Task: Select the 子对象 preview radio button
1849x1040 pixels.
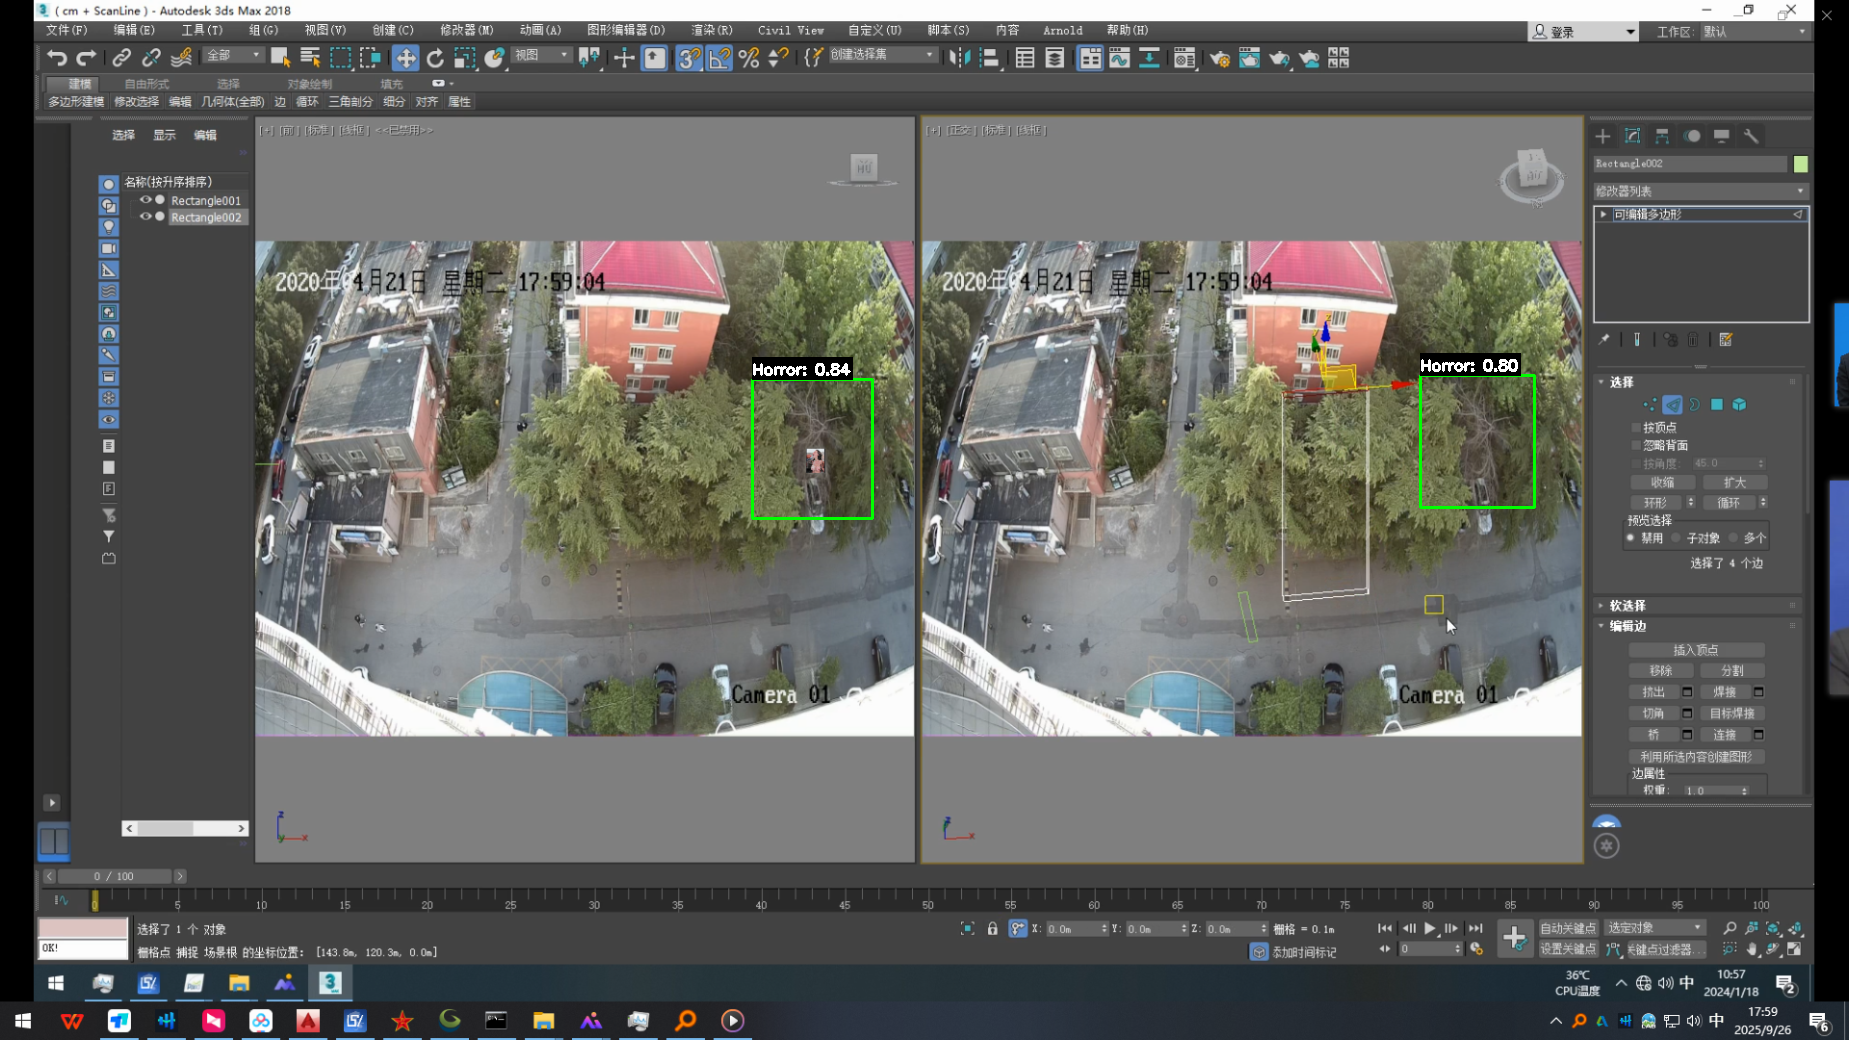Action: [x=1677, y=538]
